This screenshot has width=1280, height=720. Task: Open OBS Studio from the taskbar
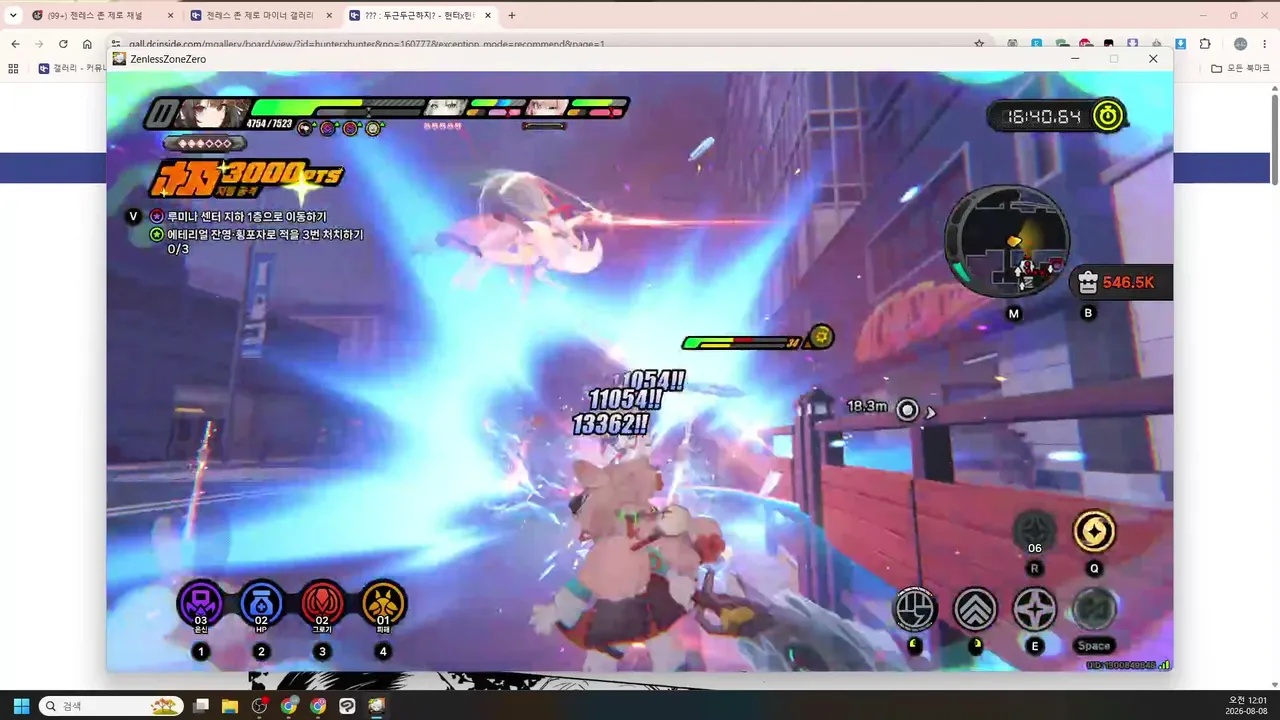tap(260, 706)
